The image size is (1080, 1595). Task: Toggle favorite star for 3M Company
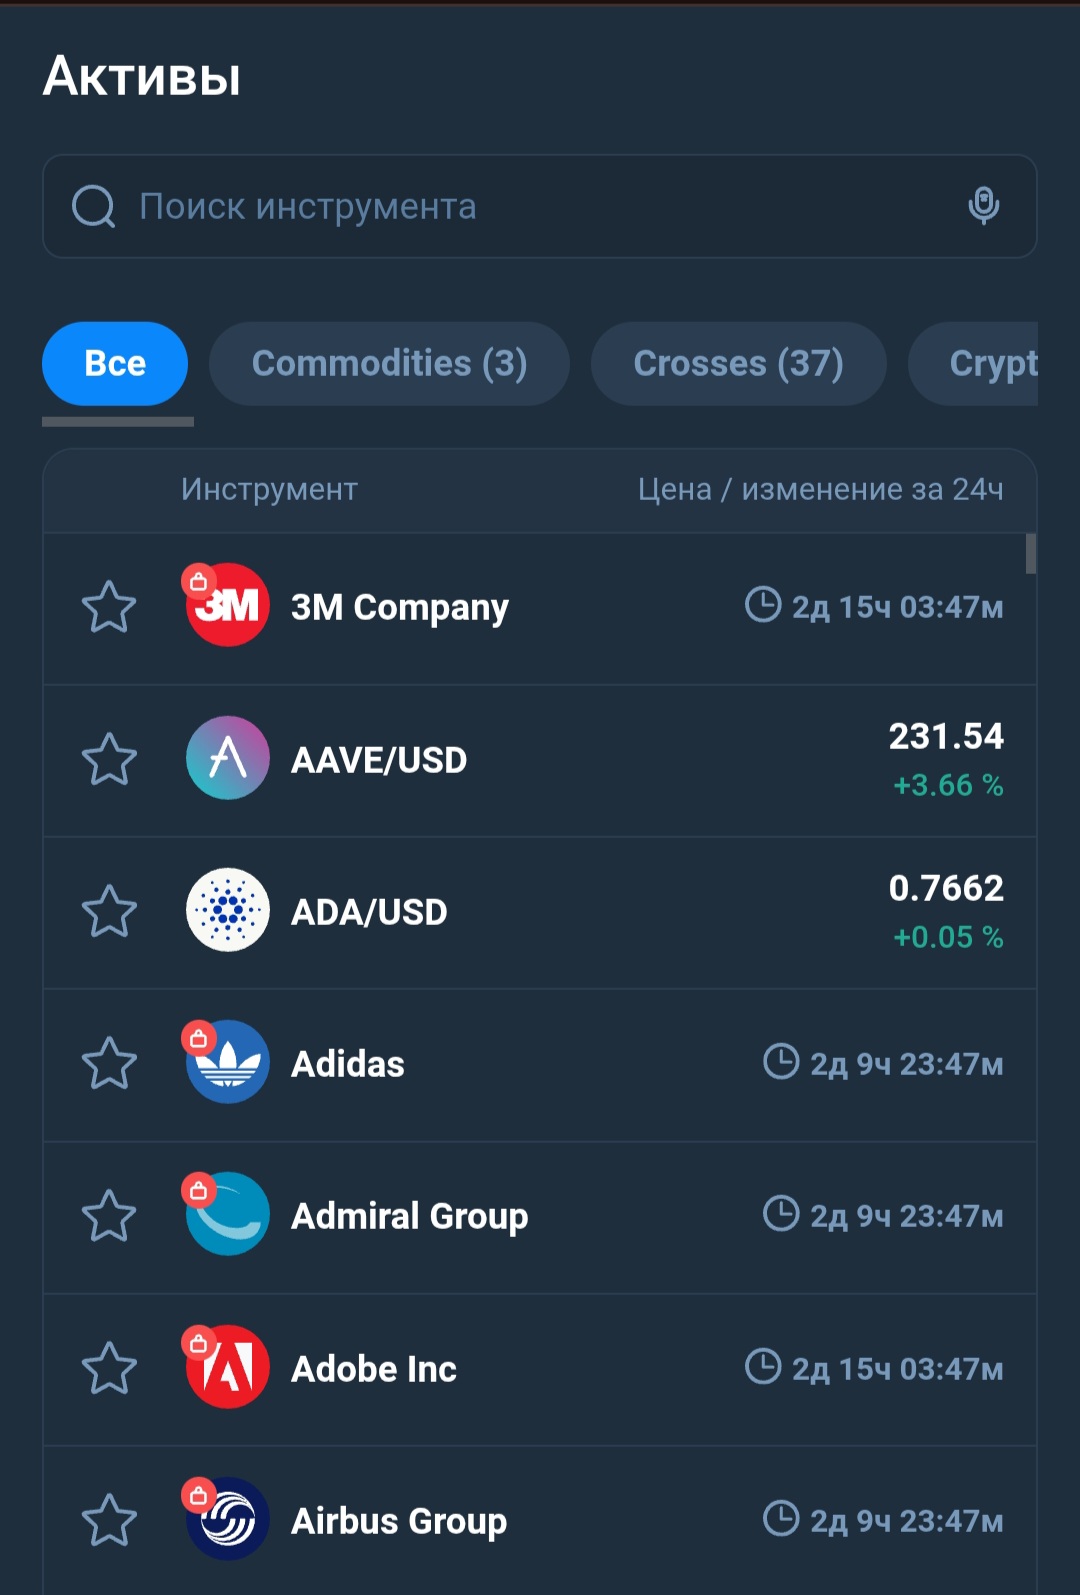coord(109,607)
